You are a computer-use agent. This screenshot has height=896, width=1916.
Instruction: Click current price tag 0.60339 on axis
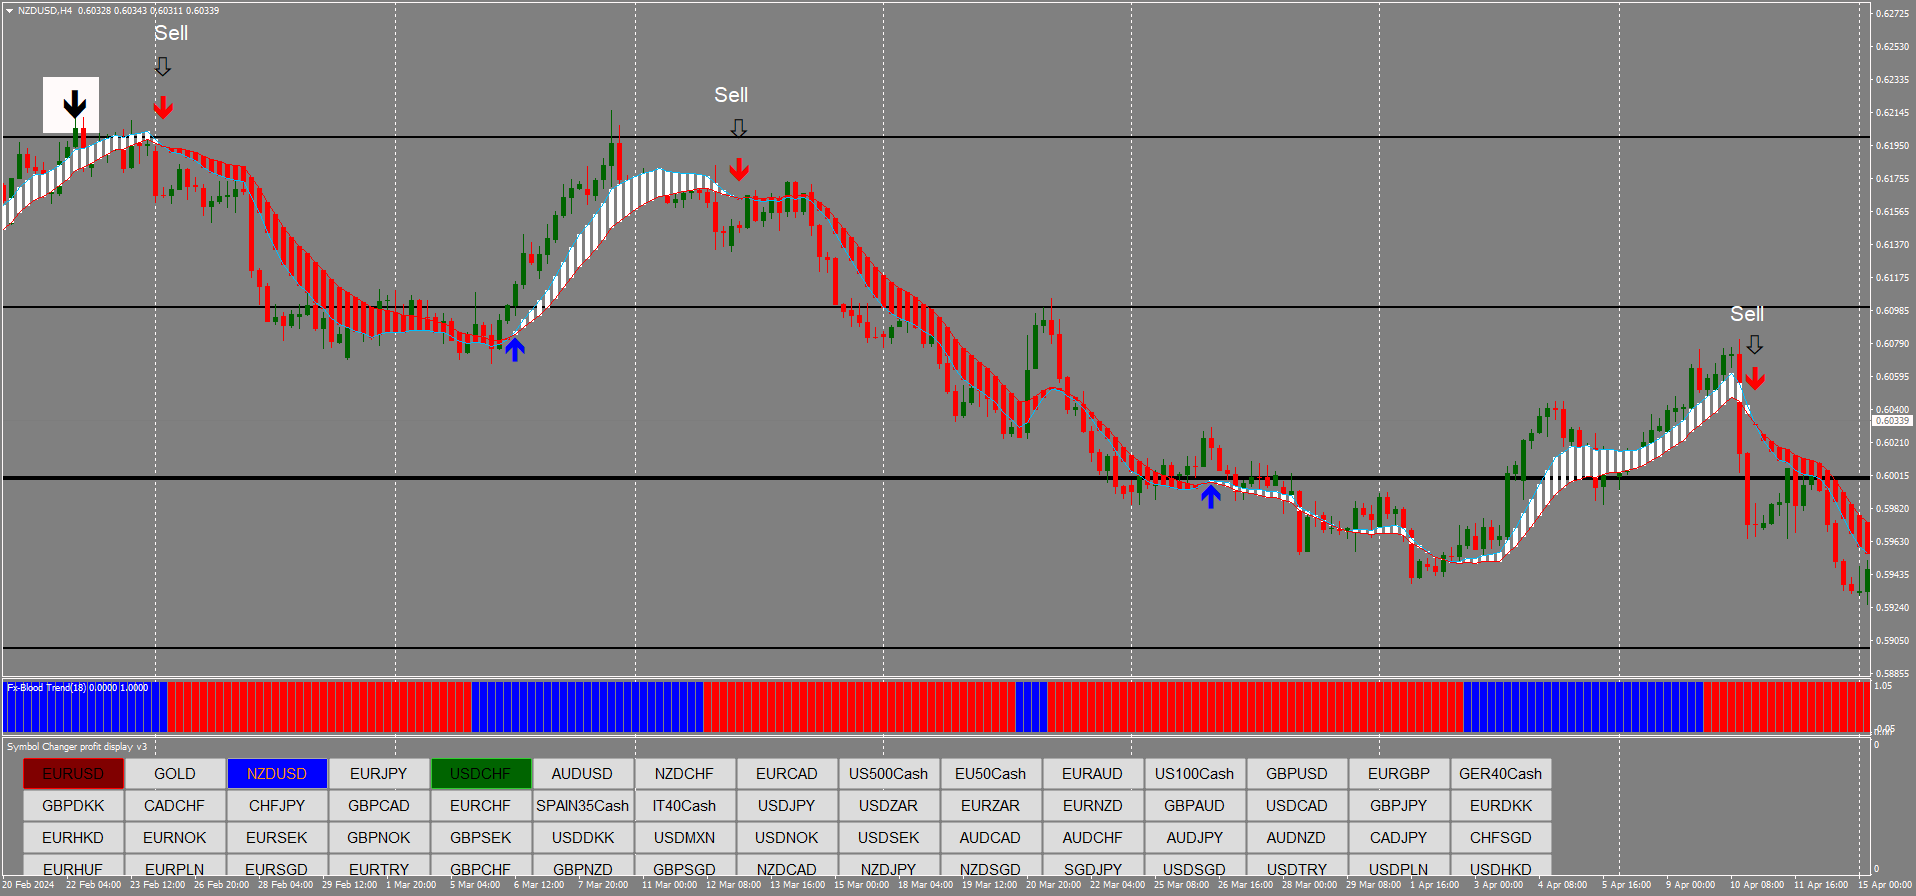coord(1891,421)
